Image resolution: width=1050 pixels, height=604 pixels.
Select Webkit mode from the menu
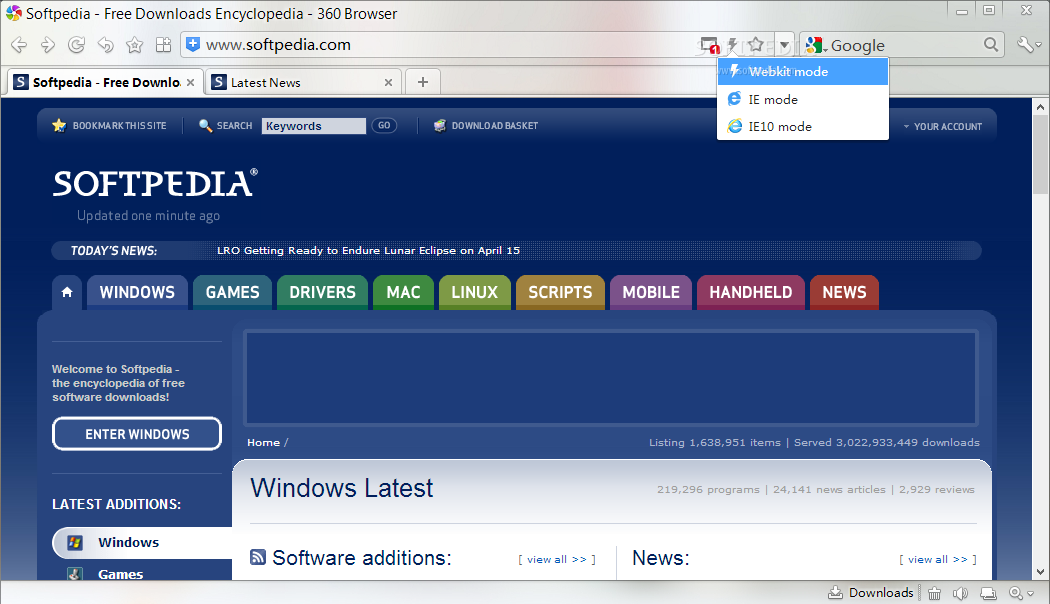coord(803,72)
